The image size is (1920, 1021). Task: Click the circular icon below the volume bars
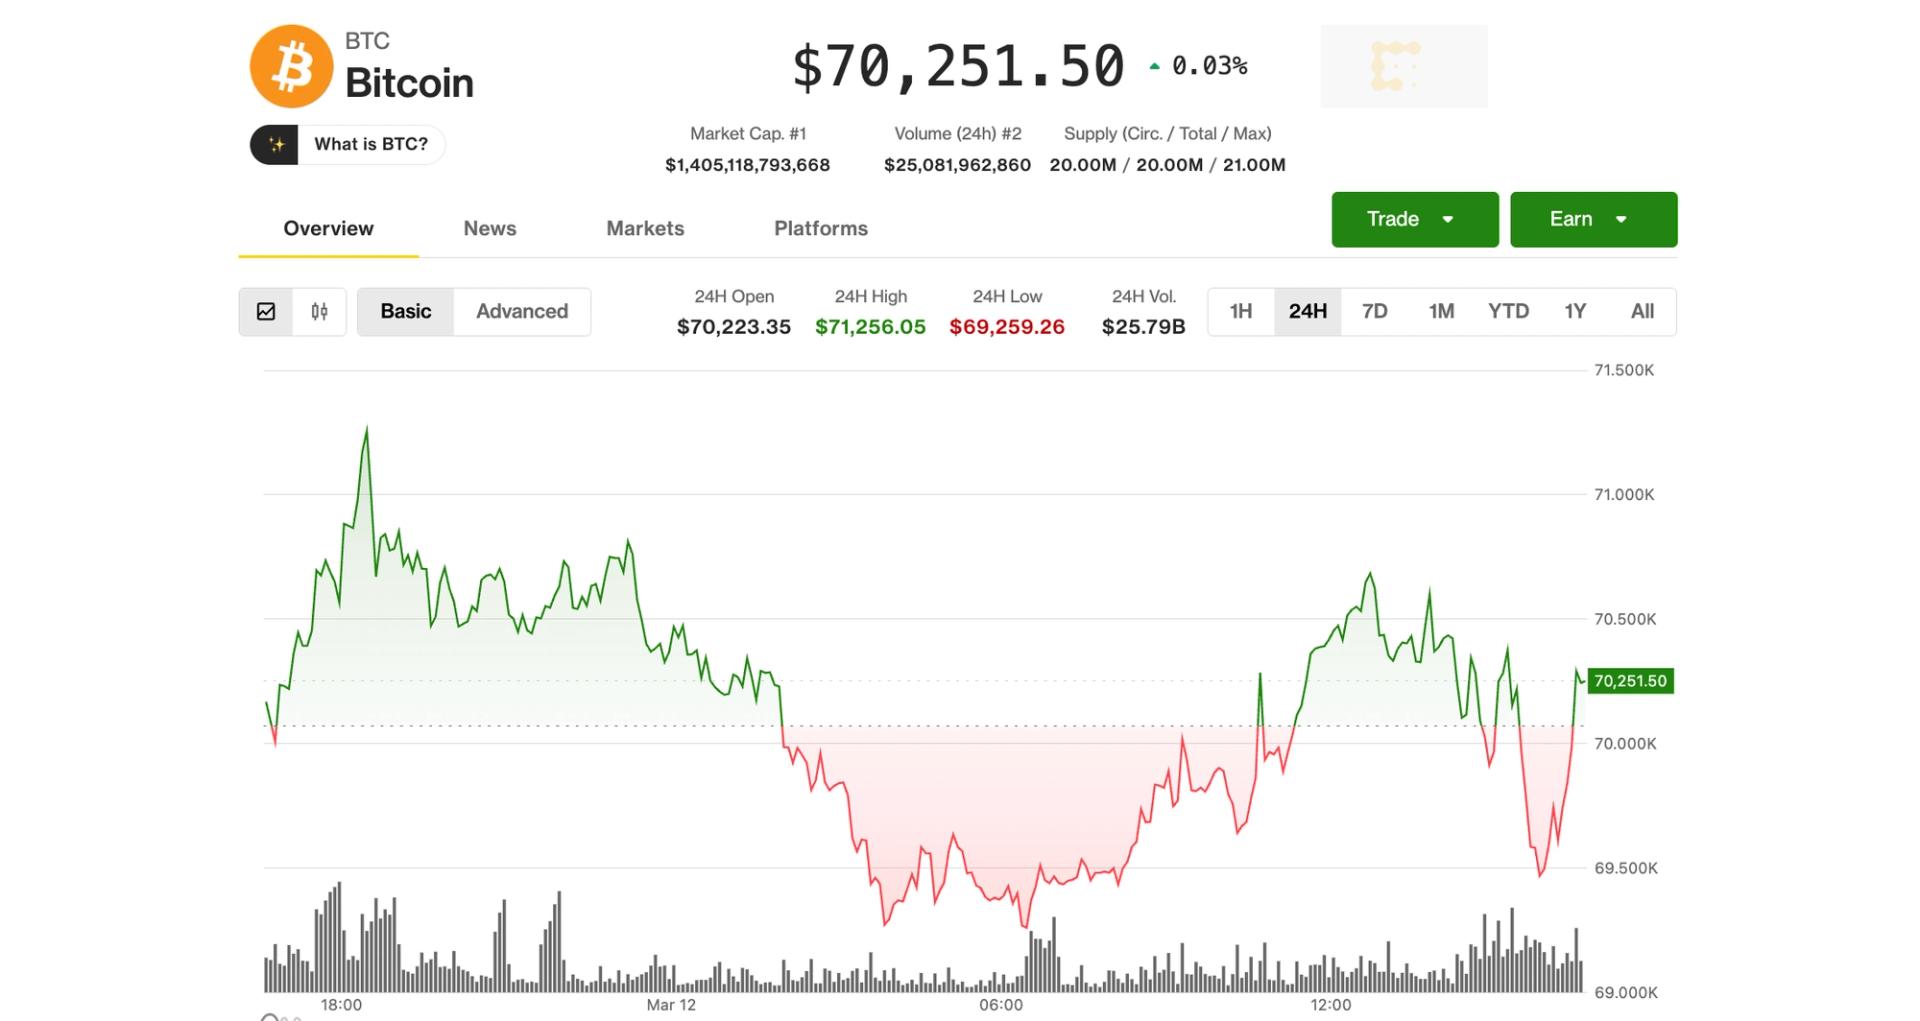(x=268, y=1014)
